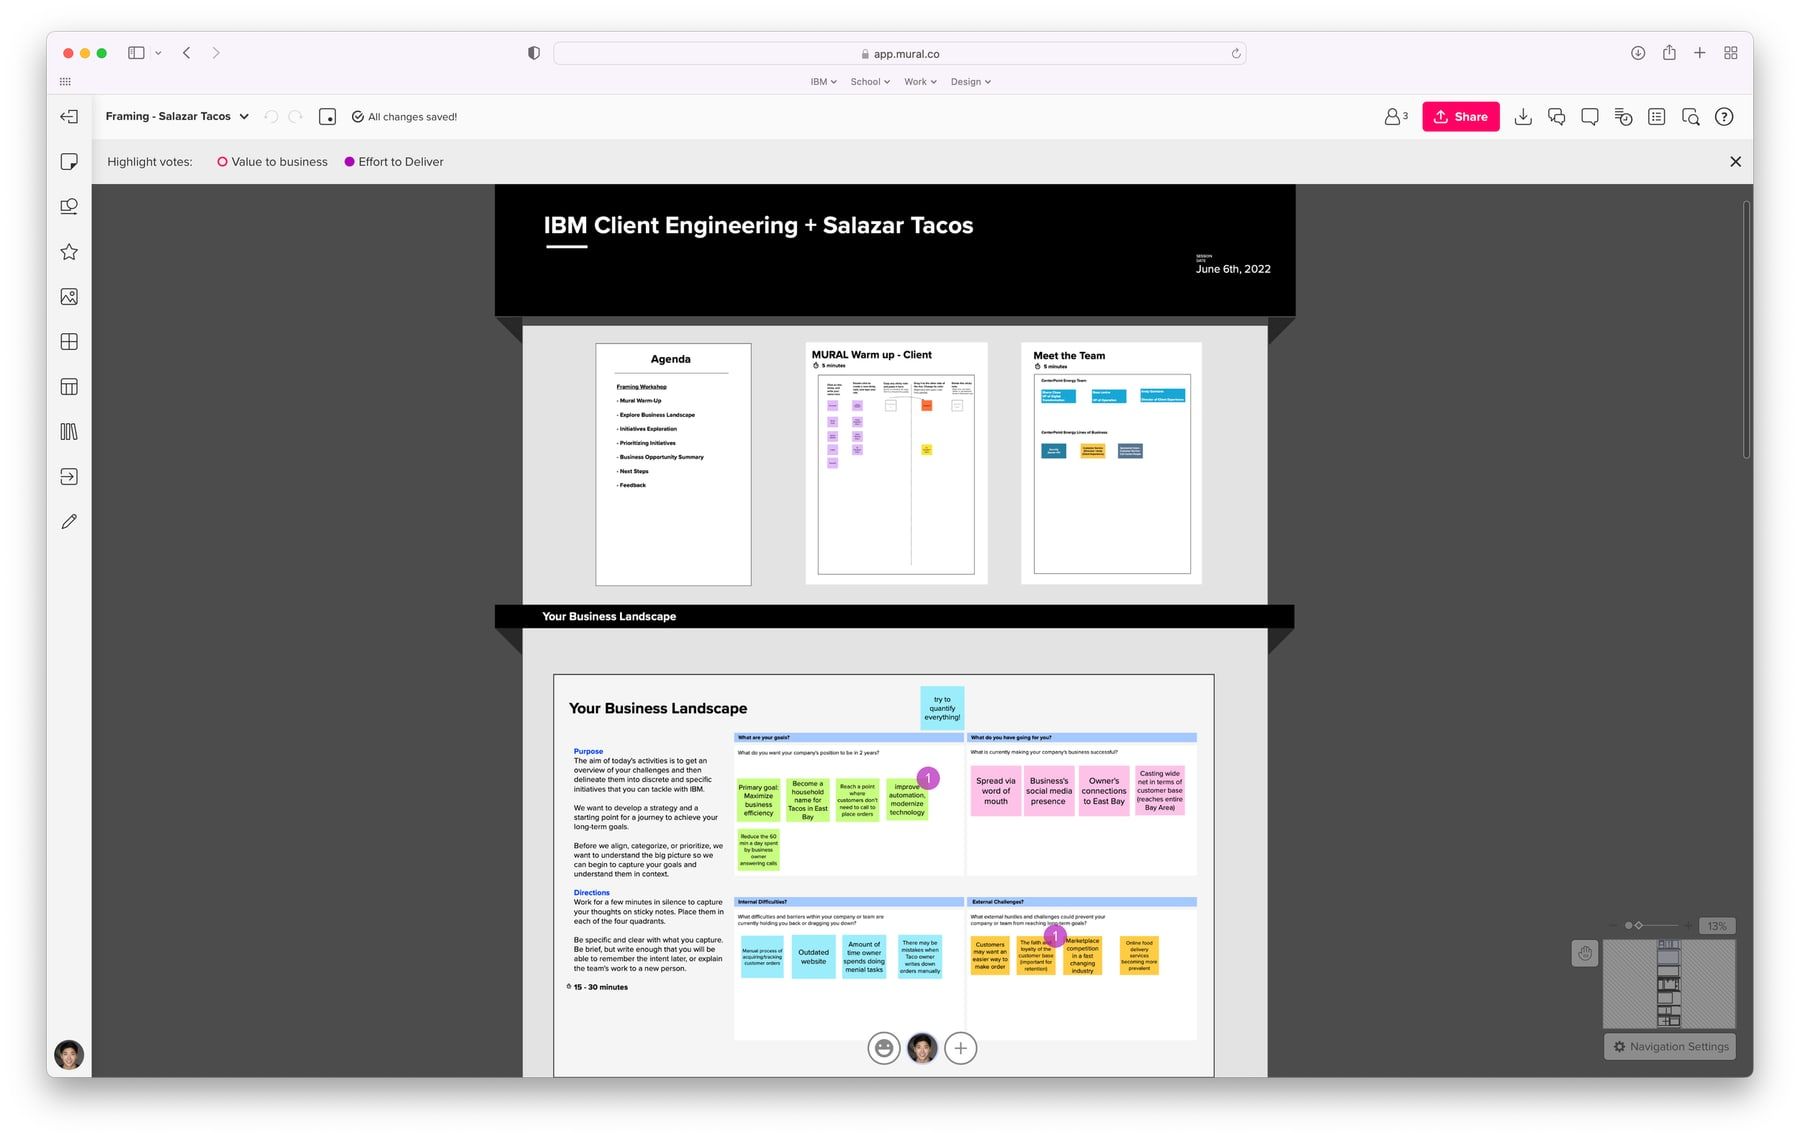Open the content library books icon

pyautogui.click(x=69, y=432)
